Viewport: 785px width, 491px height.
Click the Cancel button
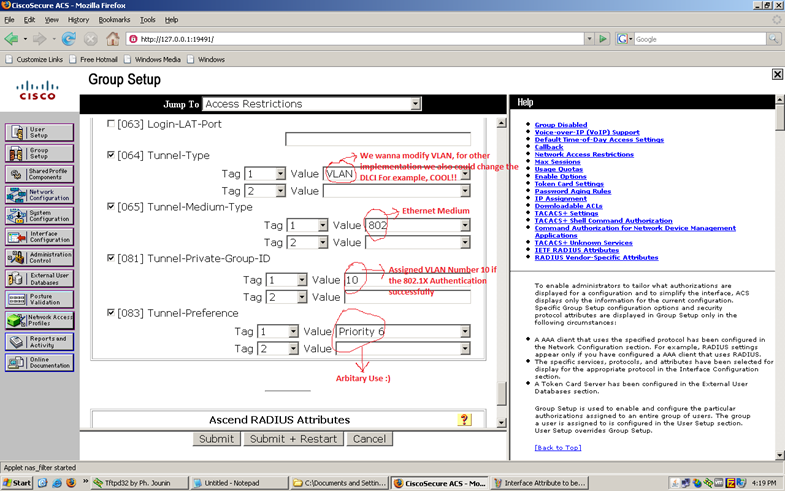click(369, 439)
